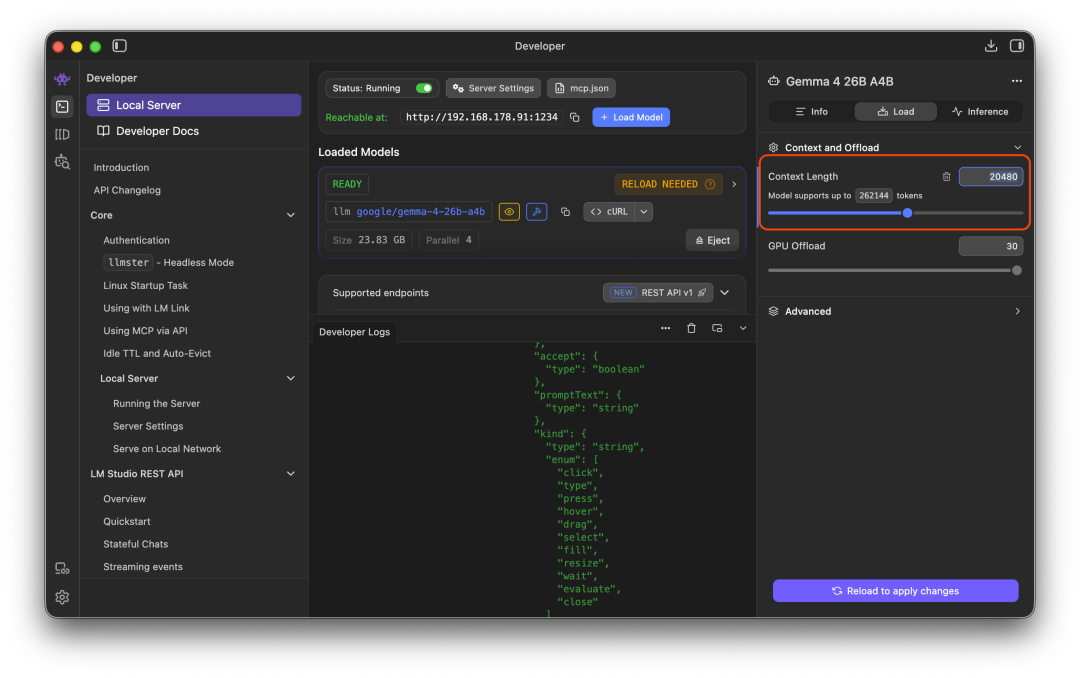The height and width of the screenshot is (678, 1080).
Task: Eject the gemma-4-26b-a4b model
Action: (x=712, y=240)
